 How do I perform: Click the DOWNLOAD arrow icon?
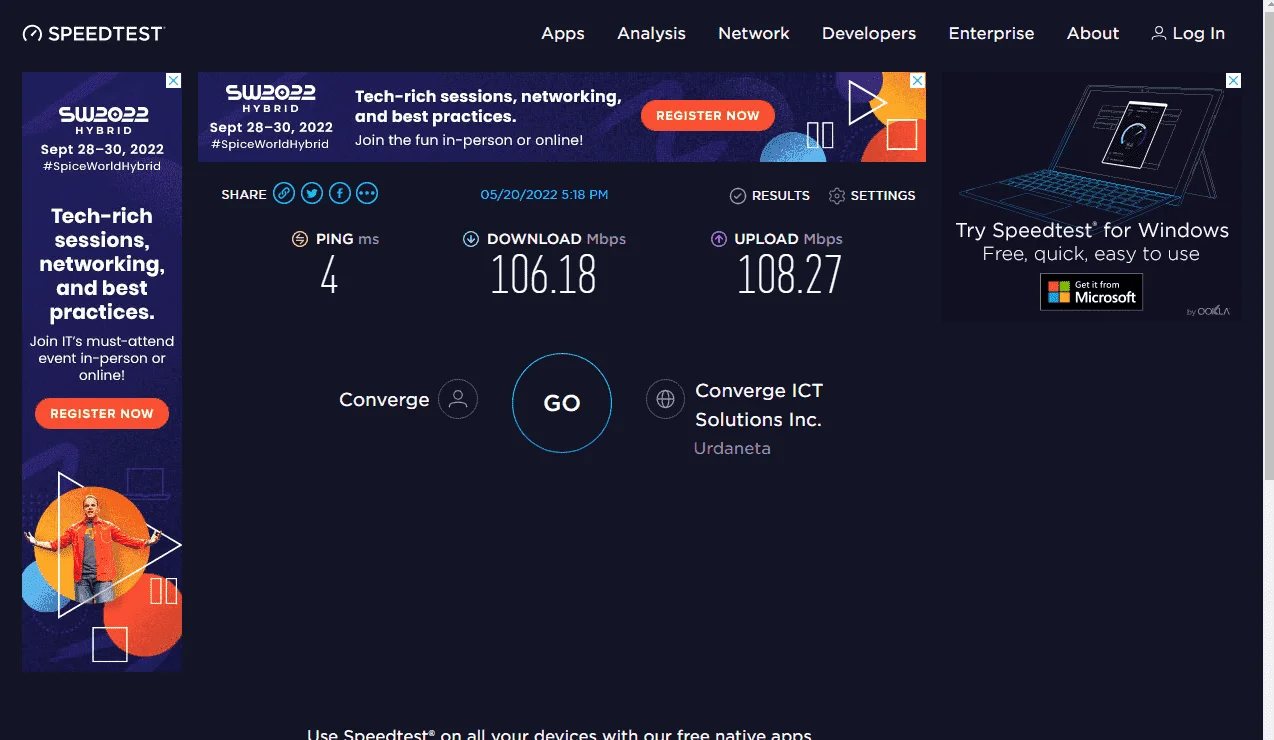(471, 239)
